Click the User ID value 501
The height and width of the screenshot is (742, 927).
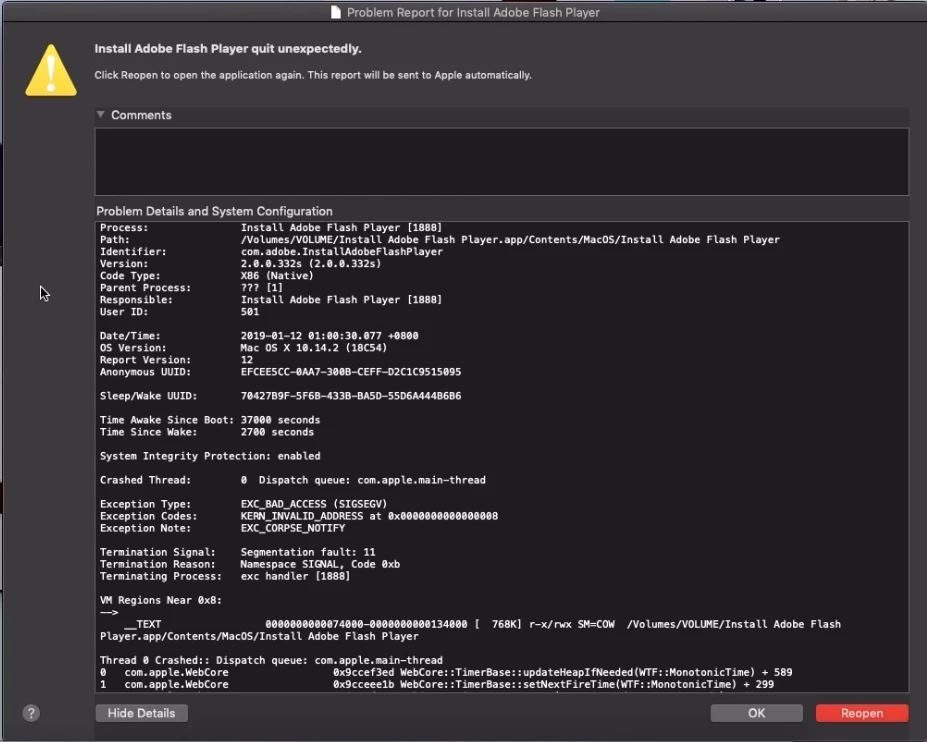pyautogui.click(x=249, y=312)
